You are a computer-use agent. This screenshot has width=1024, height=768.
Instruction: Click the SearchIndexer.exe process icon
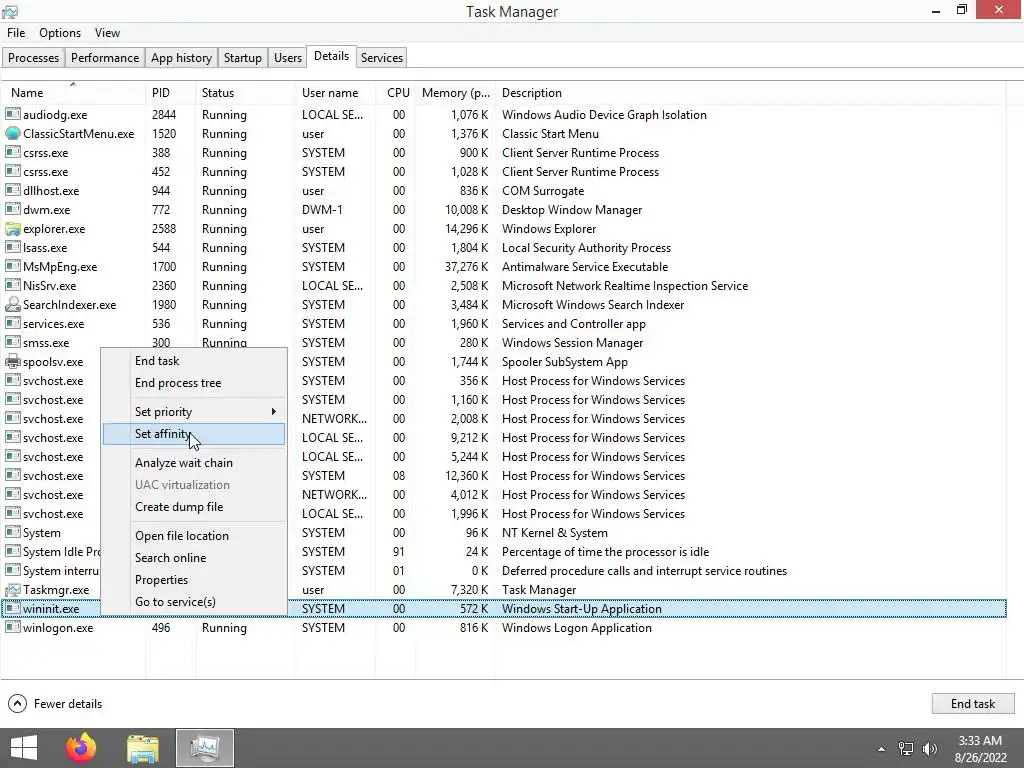pos(12,304)
